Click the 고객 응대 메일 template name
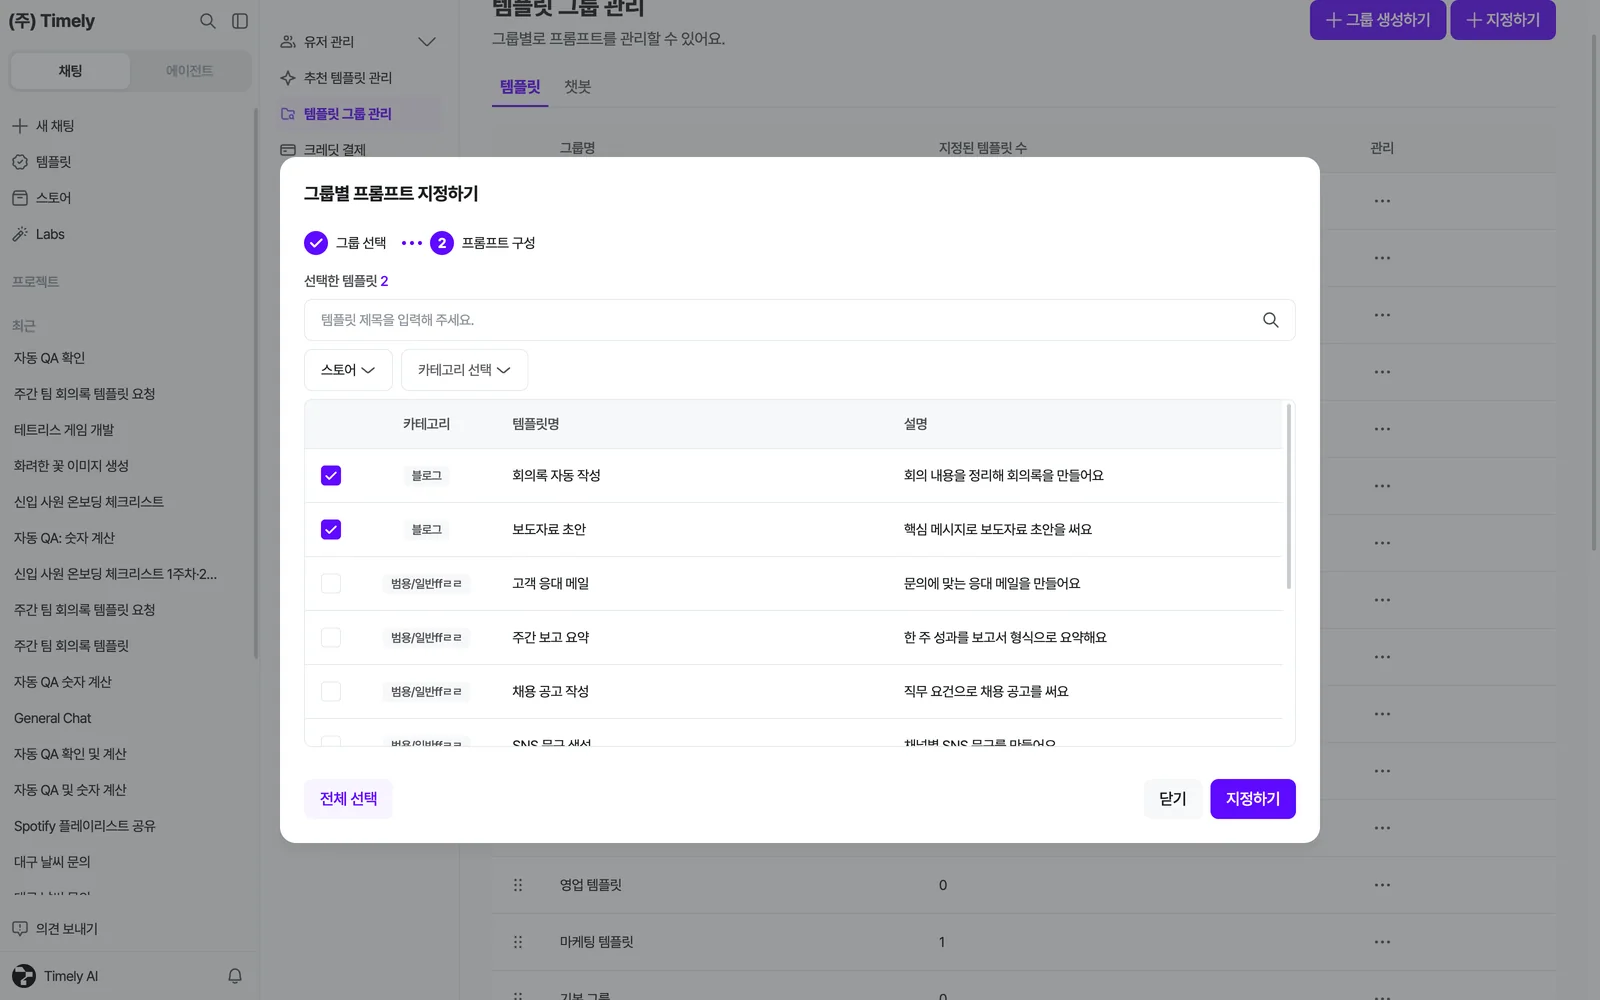This screenshot has height=1000, width=1600. (x=551, y=584)
